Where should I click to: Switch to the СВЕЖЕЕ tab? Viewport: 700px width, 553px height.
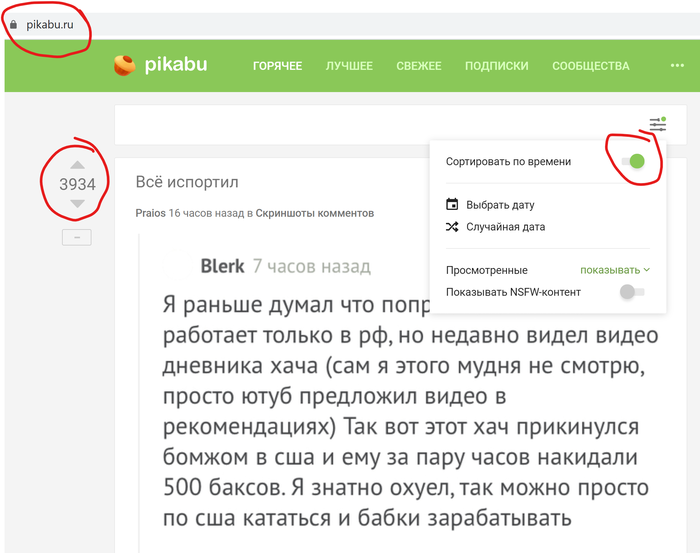tap(419, 66)
